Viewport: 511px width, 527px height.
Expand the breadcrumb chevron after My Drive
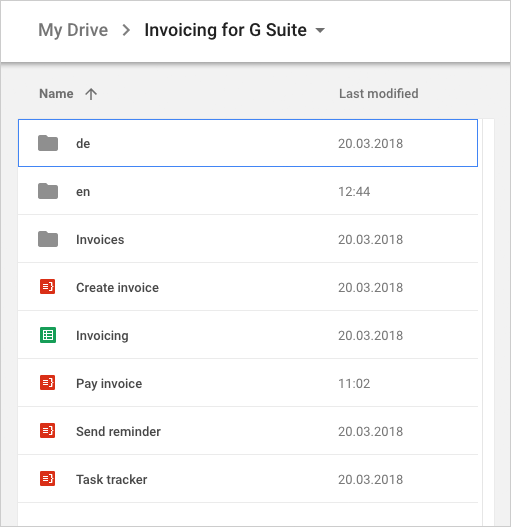coord(126,30)
